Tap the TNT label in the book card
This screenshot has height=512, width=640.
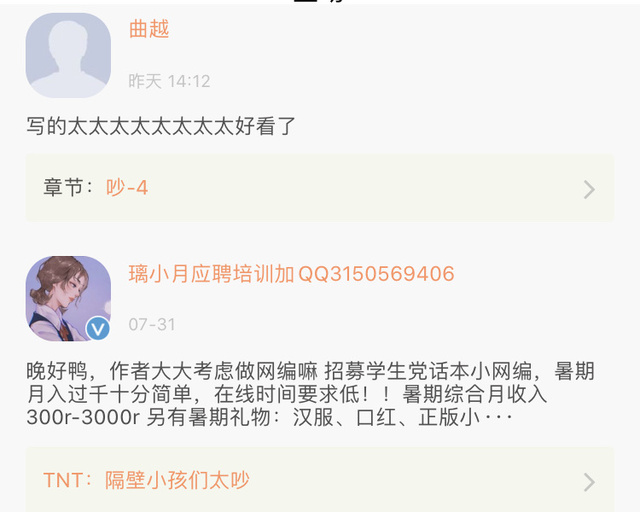[x=63, y=480]
